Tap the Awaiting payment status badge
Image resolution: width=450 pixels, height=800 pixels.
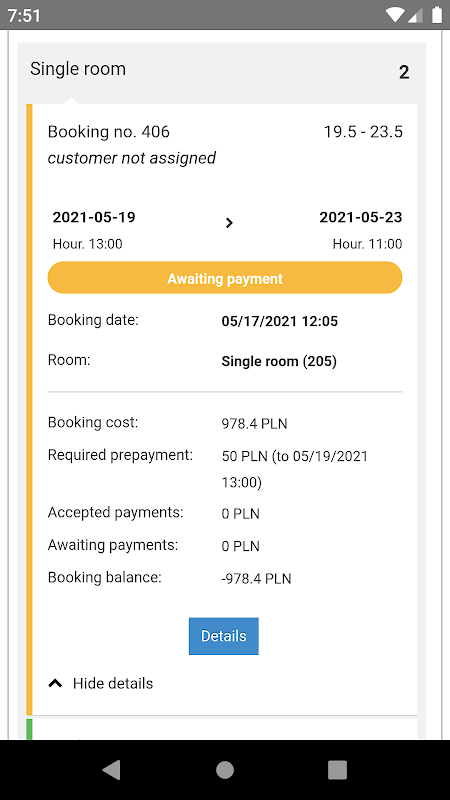pos(225,278)
